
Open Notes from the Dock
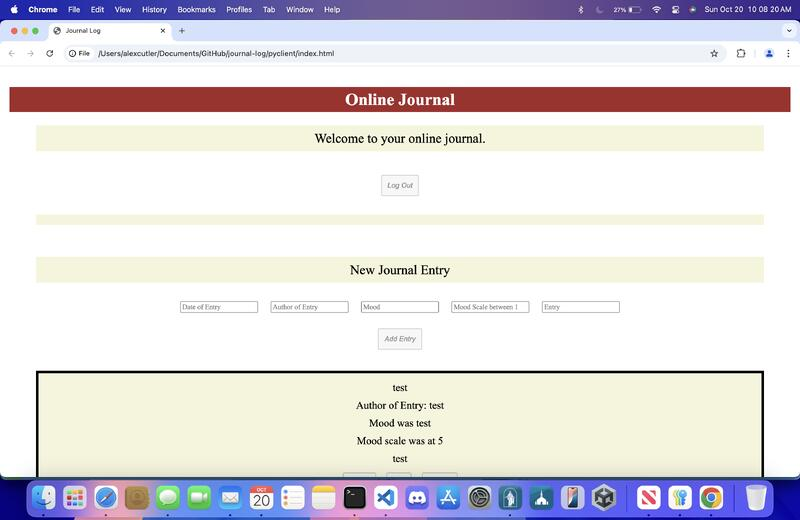pyautogui.click(x=323, y=498)
